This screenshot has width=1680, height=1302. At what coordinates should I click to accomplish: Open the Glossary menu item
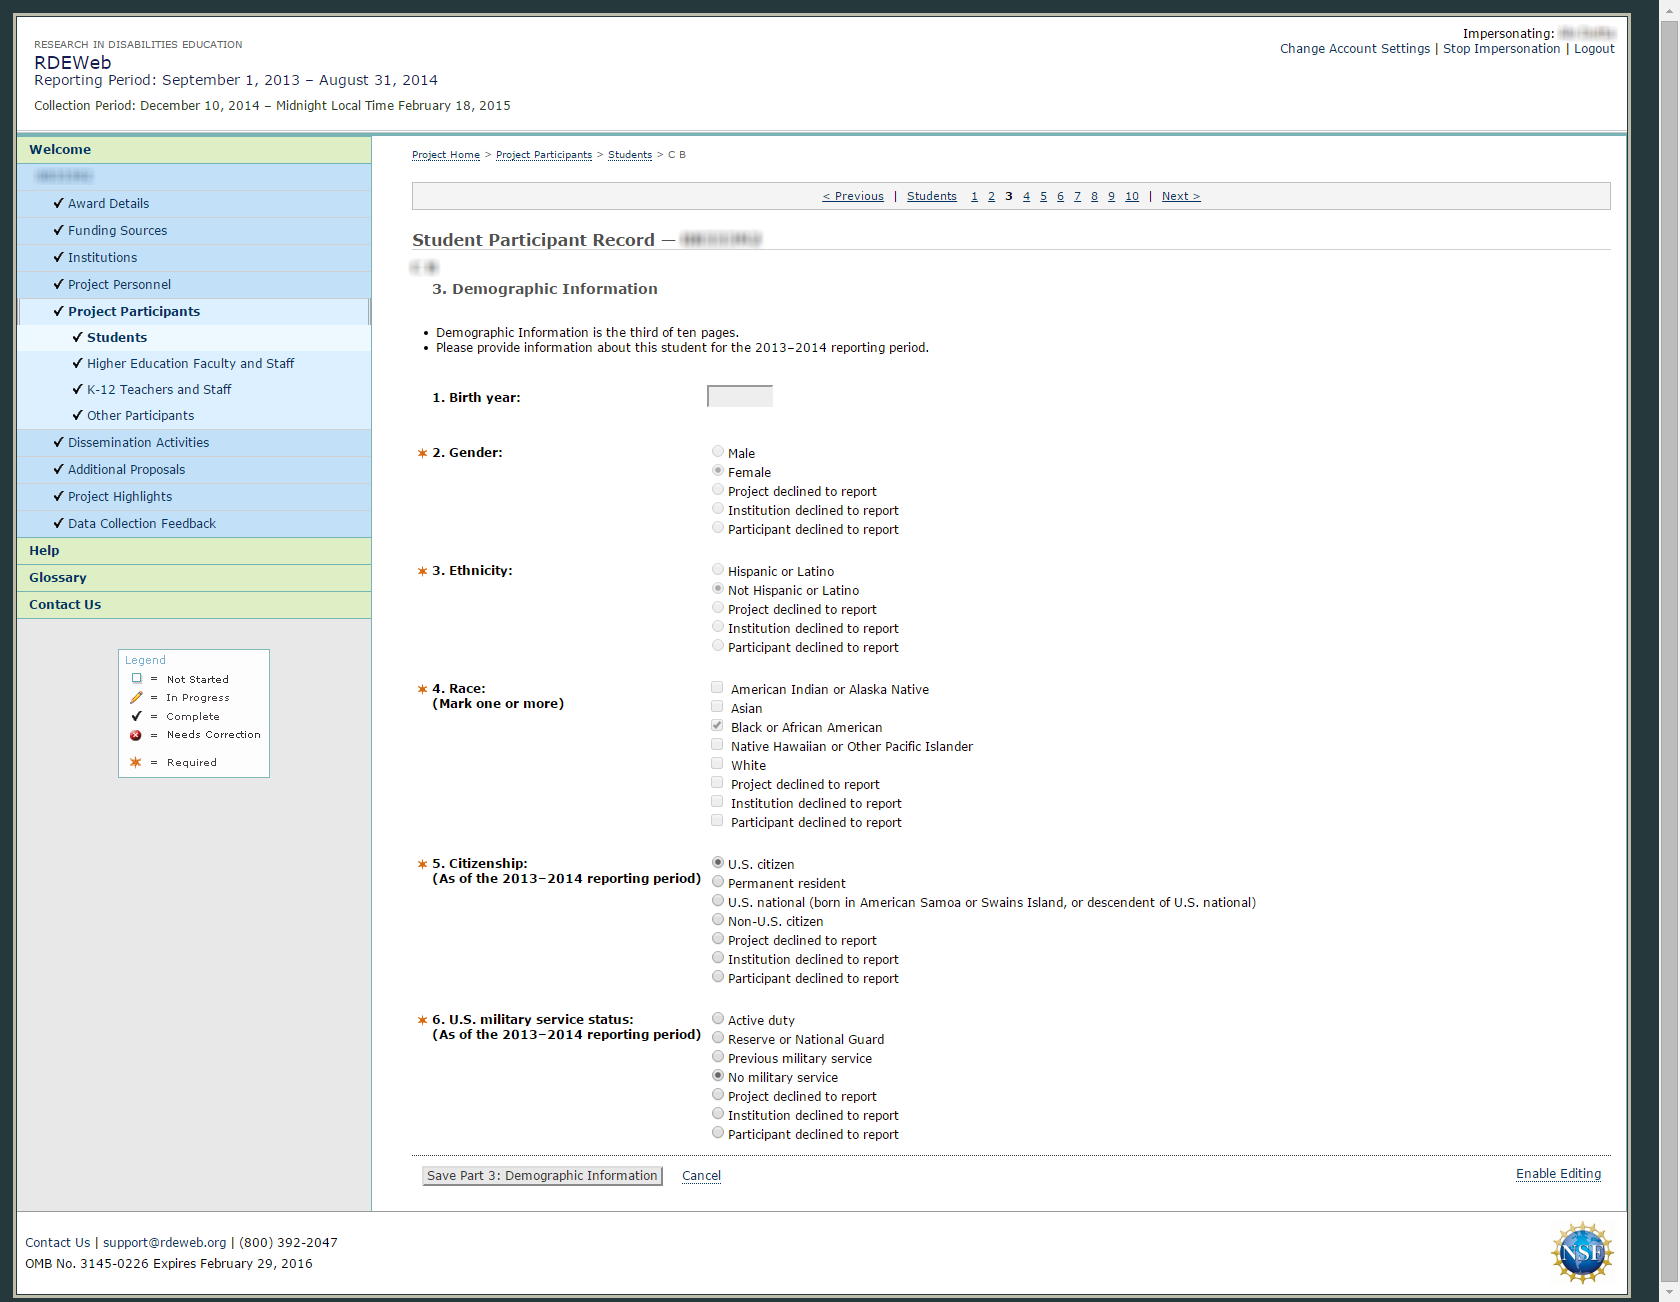pos(58,578)
